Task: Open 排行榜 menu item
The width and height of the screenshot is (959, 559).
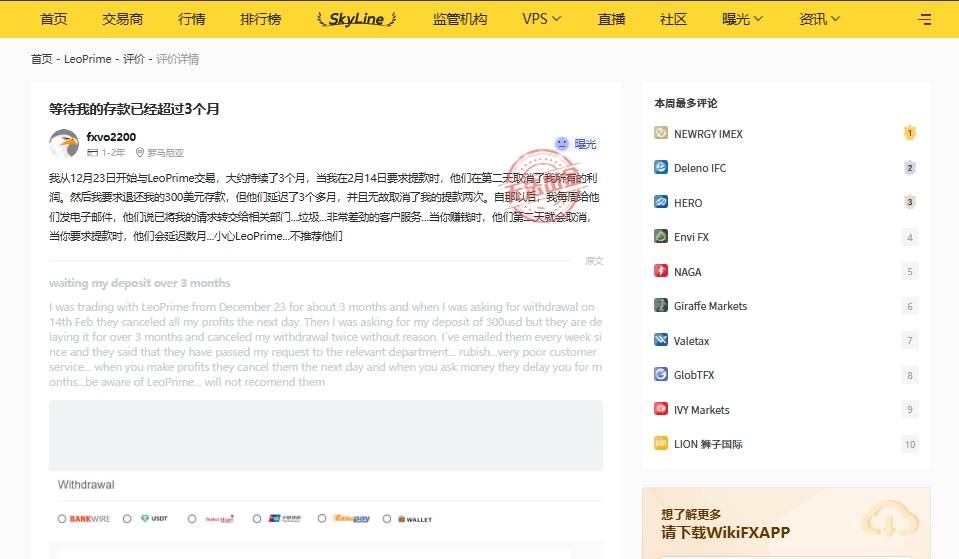Action: coord(261,19)
